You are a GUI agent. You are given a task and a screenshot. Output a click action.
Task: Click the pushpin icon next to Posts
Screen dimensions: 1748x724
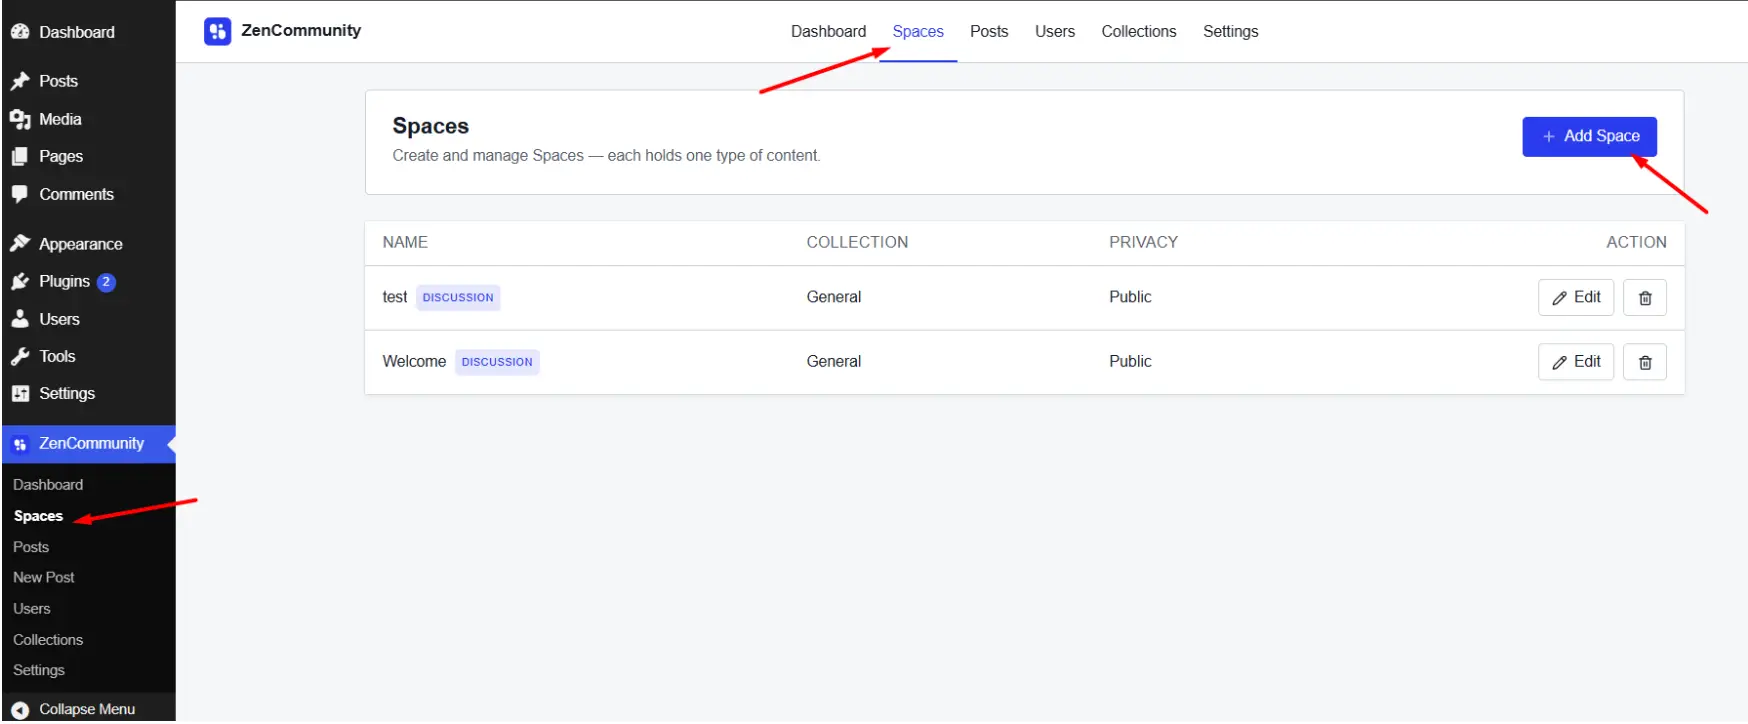click(x=20, y=81)
